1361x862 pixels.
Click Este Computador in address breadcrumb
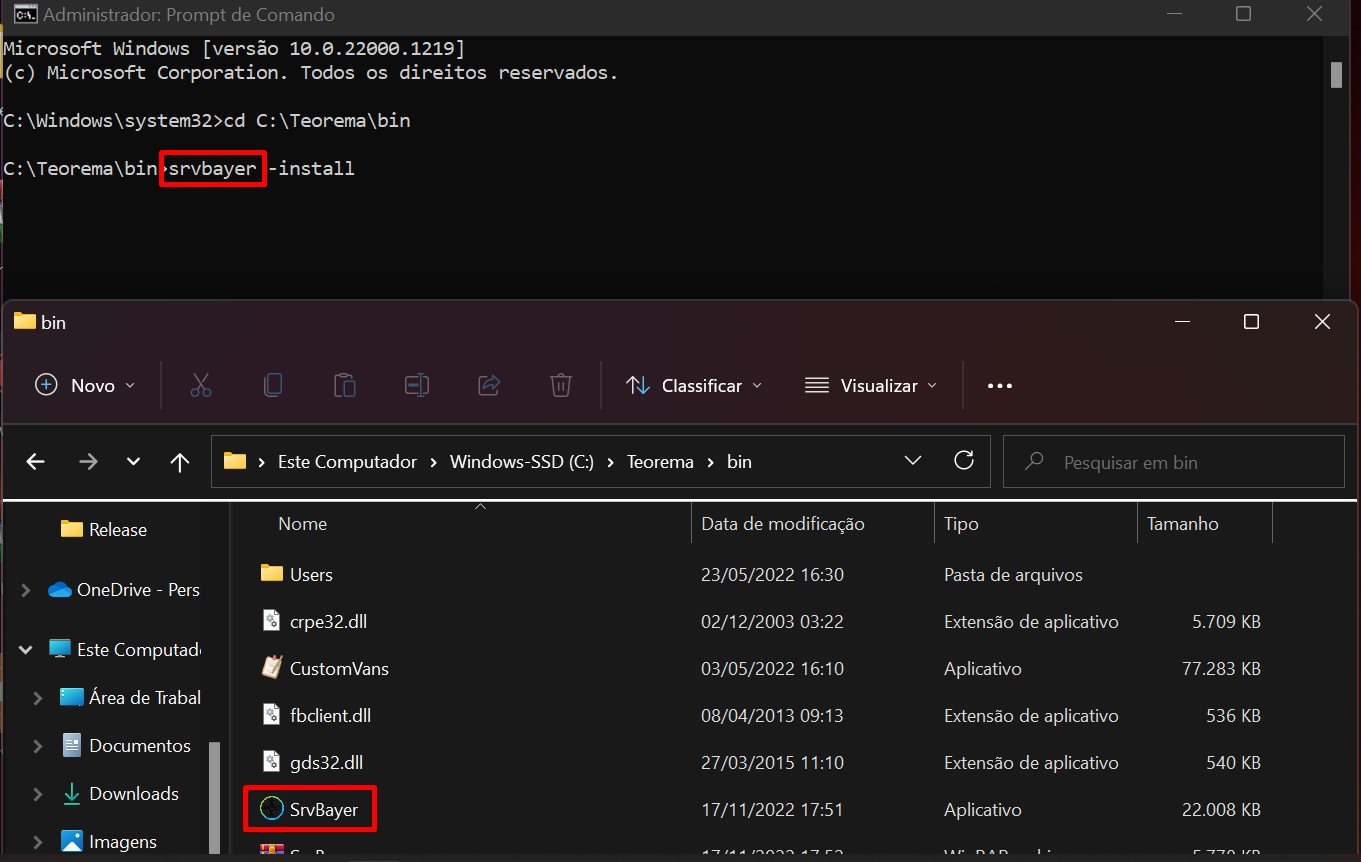(x=347, y=462)
